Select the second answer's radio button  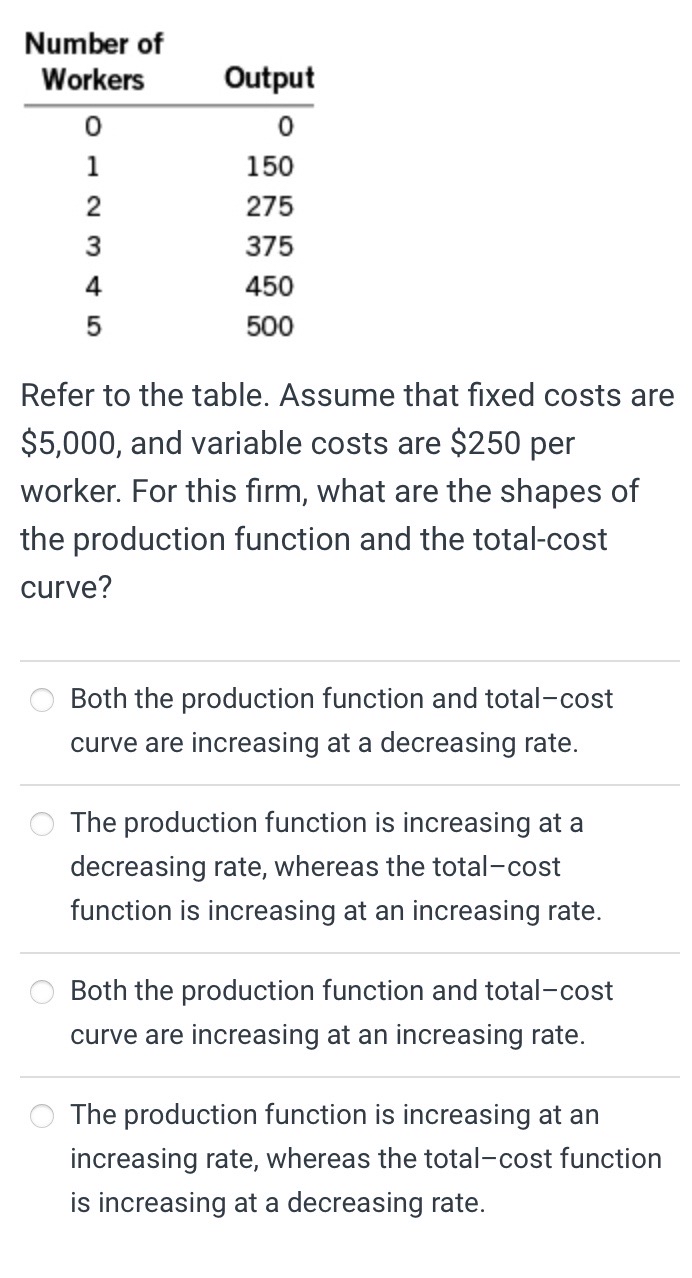42,824
